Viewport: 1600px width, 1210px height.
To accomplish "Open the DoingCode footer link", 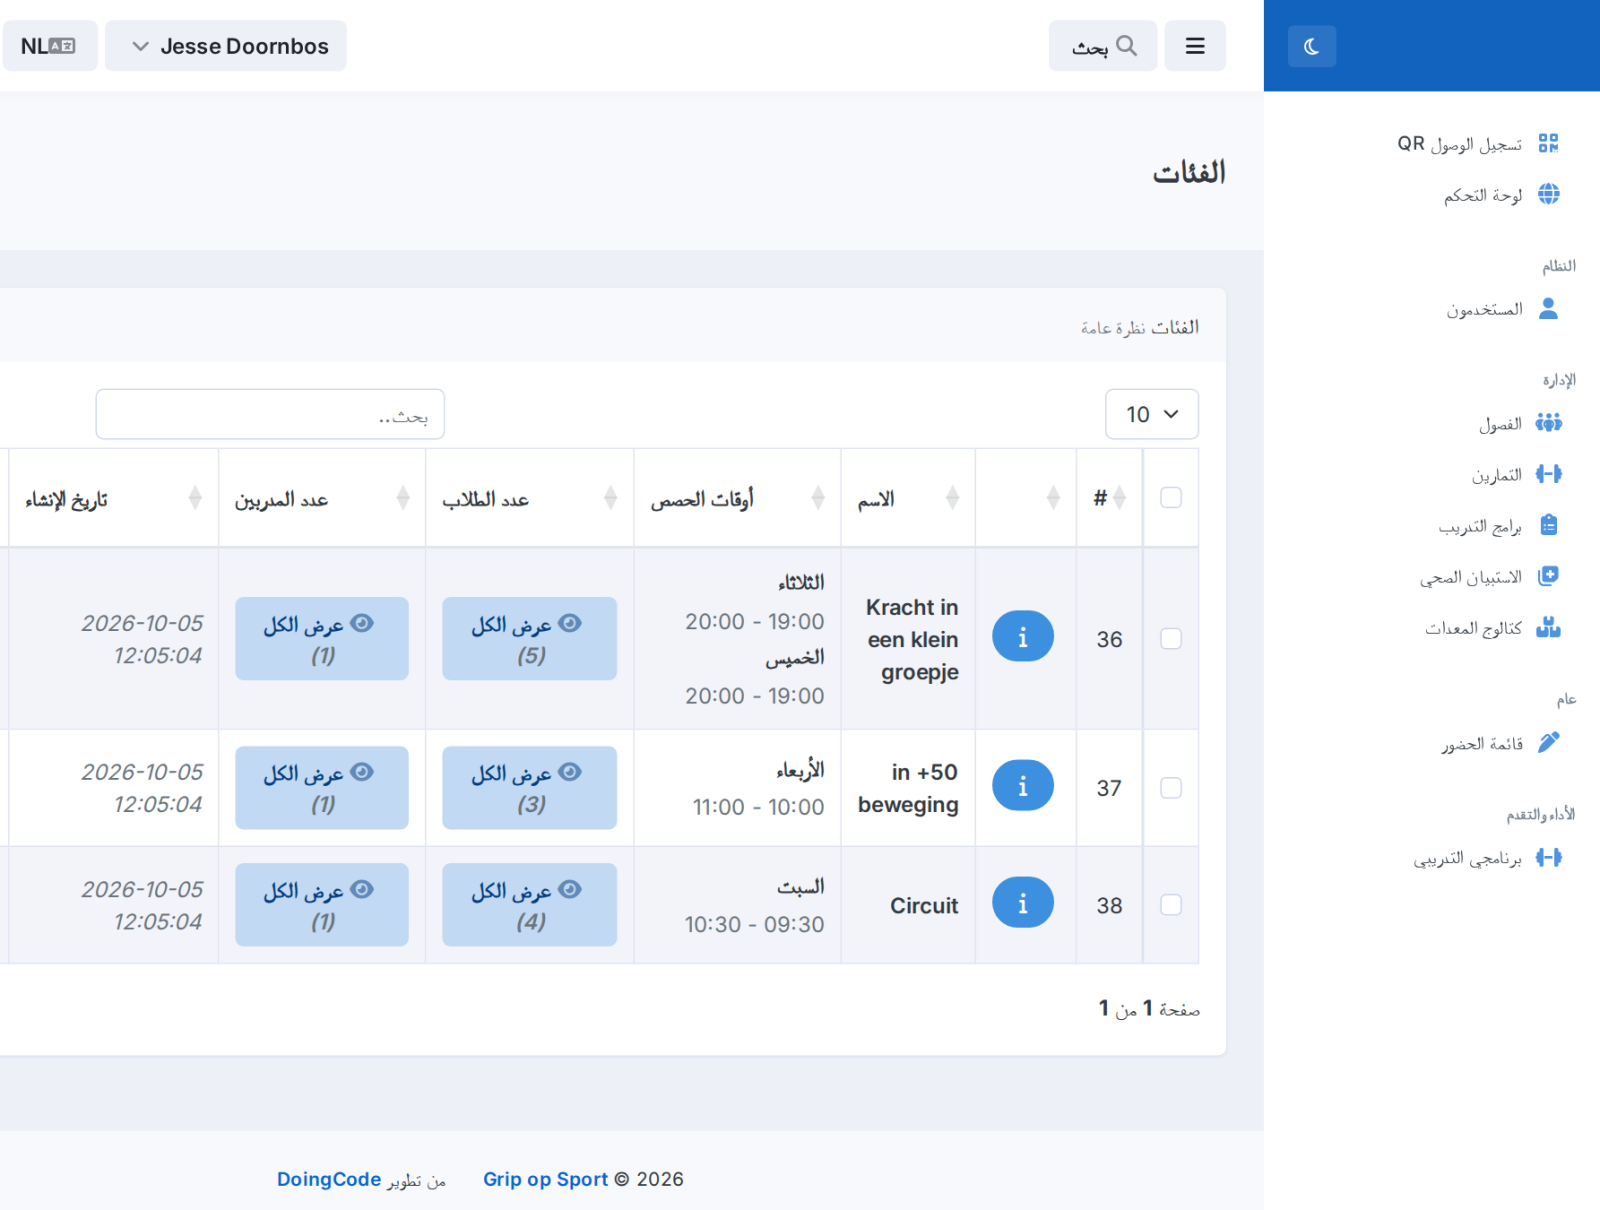I will pos(329,1179).
